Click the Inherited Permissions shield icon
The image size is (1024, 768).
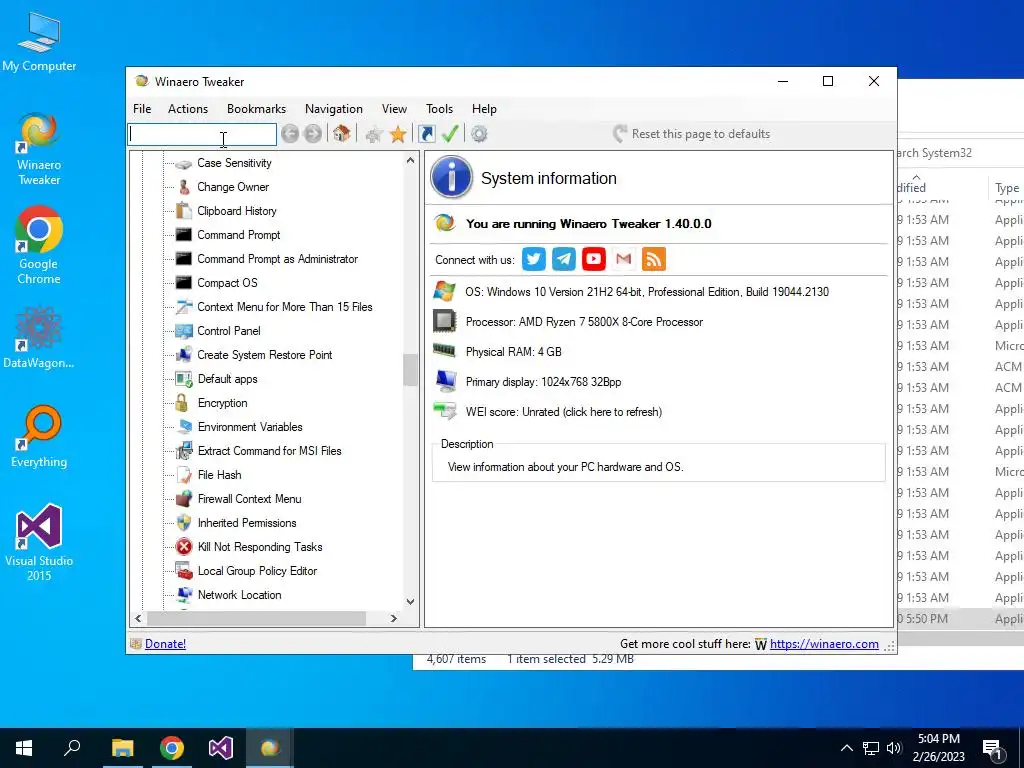tap(184, 522)
